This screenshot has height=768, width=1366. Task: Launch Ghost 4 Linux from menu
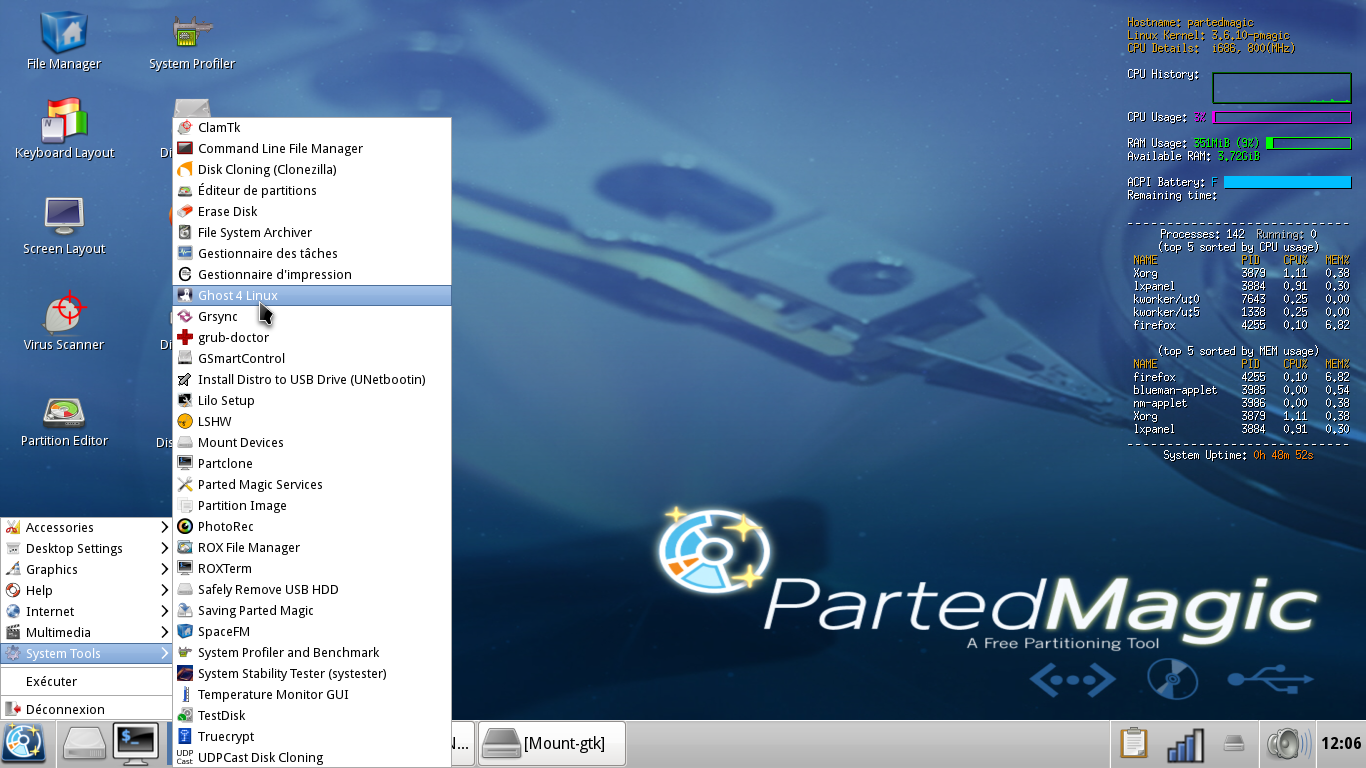(x=312, y=295)
